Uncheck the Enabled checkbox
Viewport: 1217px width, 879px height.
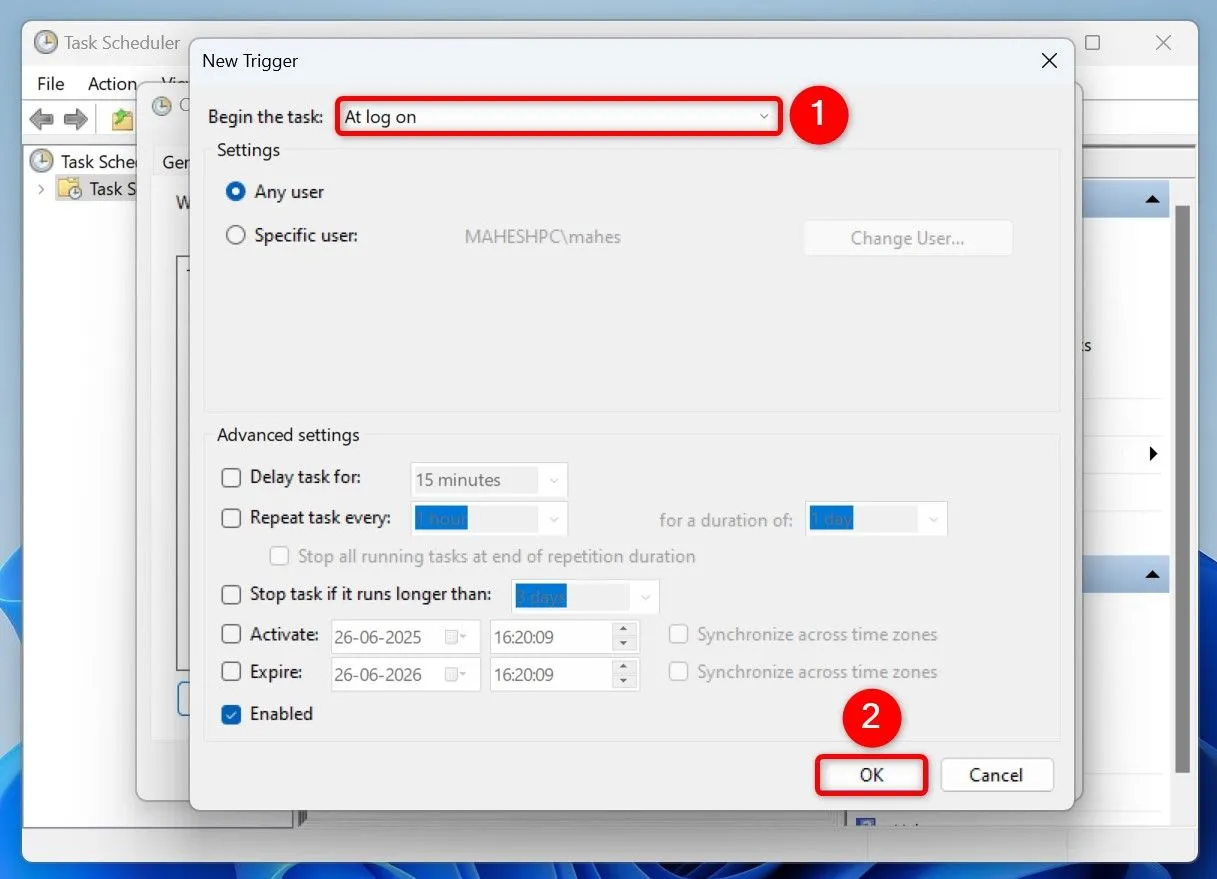[x=232, y=714]
